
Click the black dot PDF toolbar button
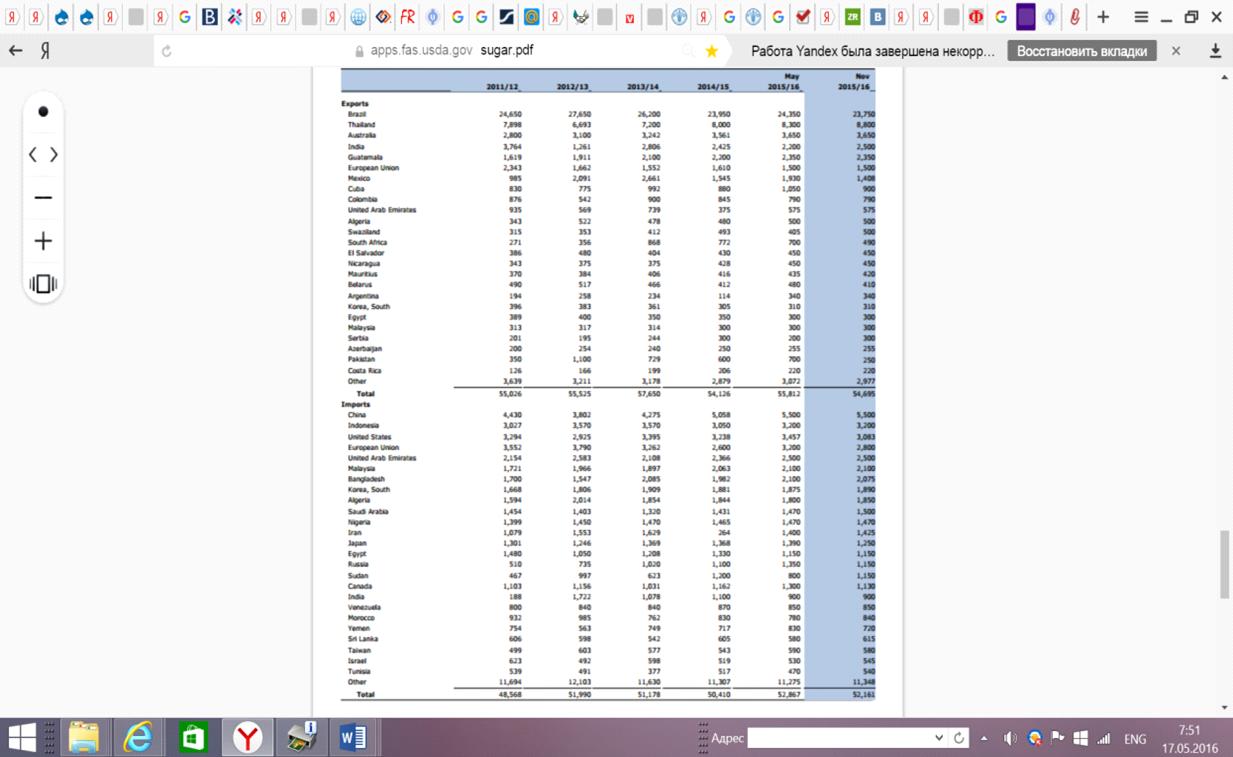(43, 112)
